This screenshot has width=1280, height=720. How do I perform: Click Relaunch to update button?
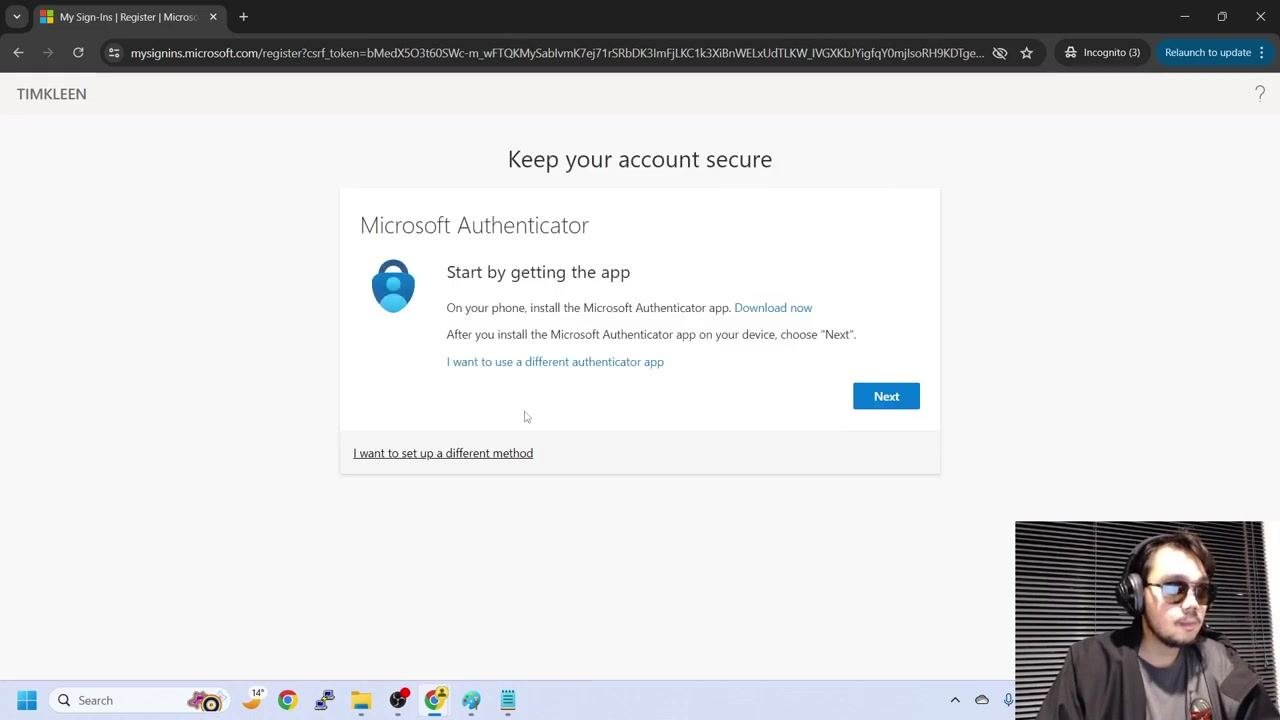(x=1207, y=53)
